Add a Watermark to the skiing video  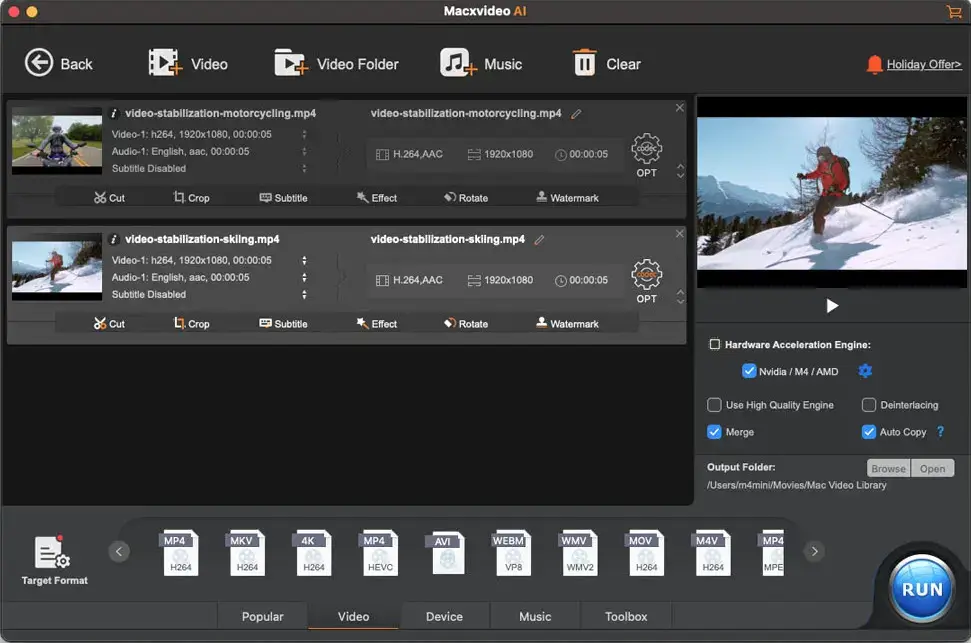(569, 323)
